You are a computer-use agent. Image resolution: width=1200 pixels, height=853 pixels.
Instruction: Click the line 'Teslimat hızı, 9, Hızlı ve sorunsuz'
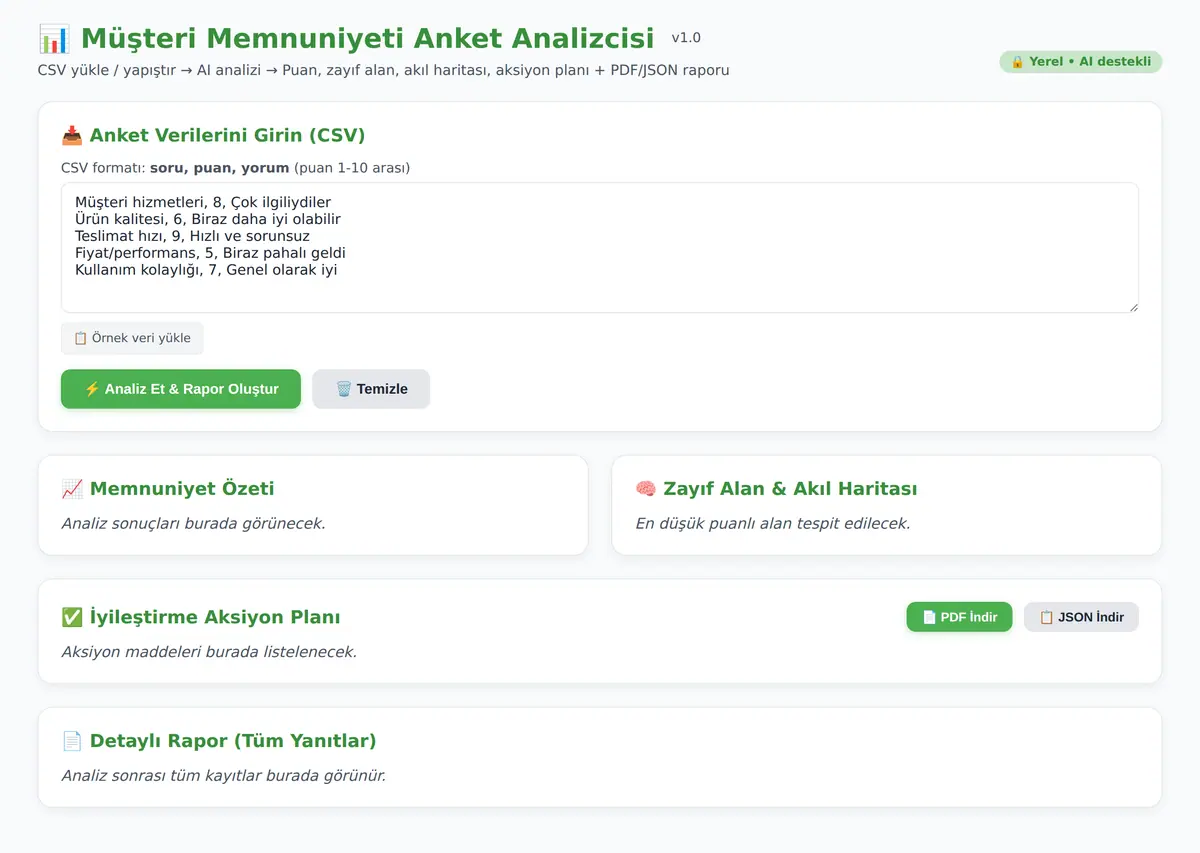[192, 236]
